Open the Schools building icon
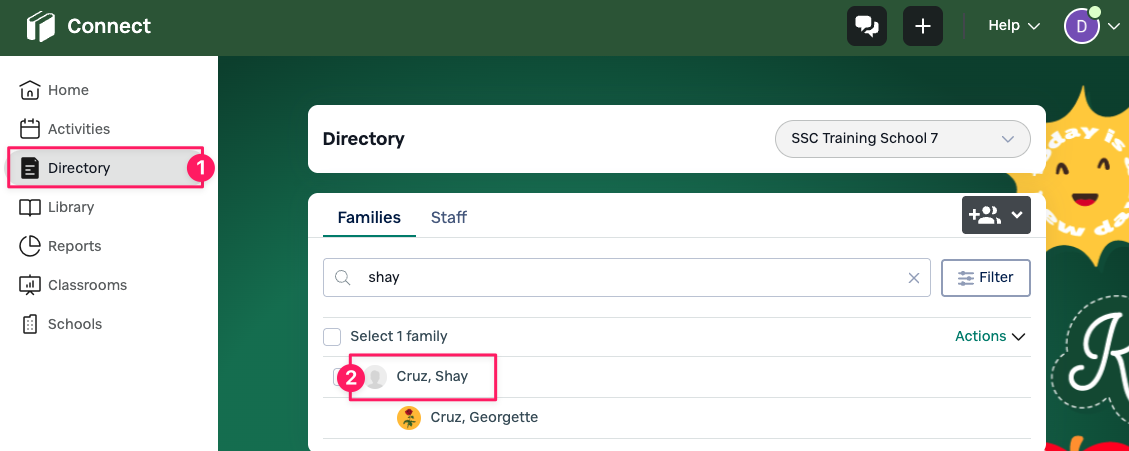The width and height of the screenshot is (1129, 451). pos(30,324)
